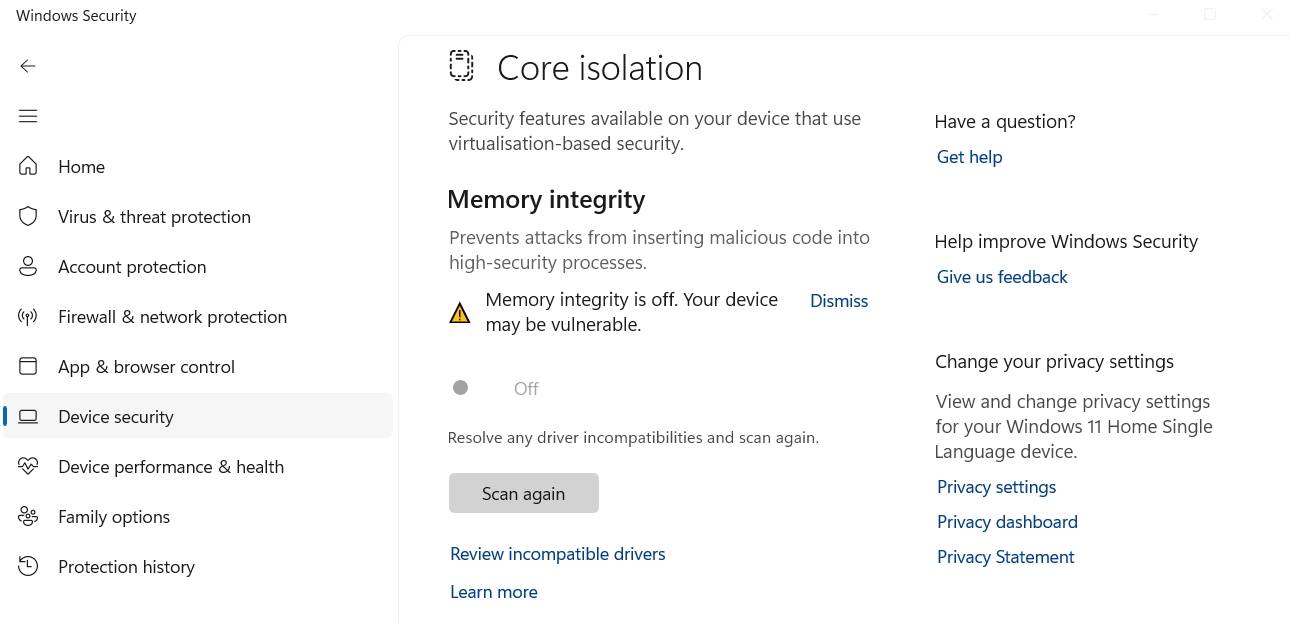
Task: Click the Home house icon
Action: (28, 166)
